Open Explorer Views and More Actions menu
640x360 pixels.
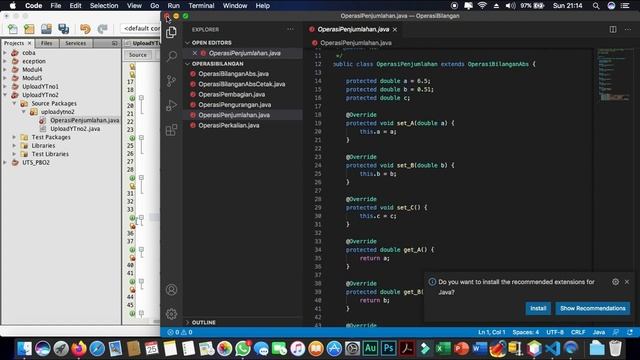click(290, 29)
